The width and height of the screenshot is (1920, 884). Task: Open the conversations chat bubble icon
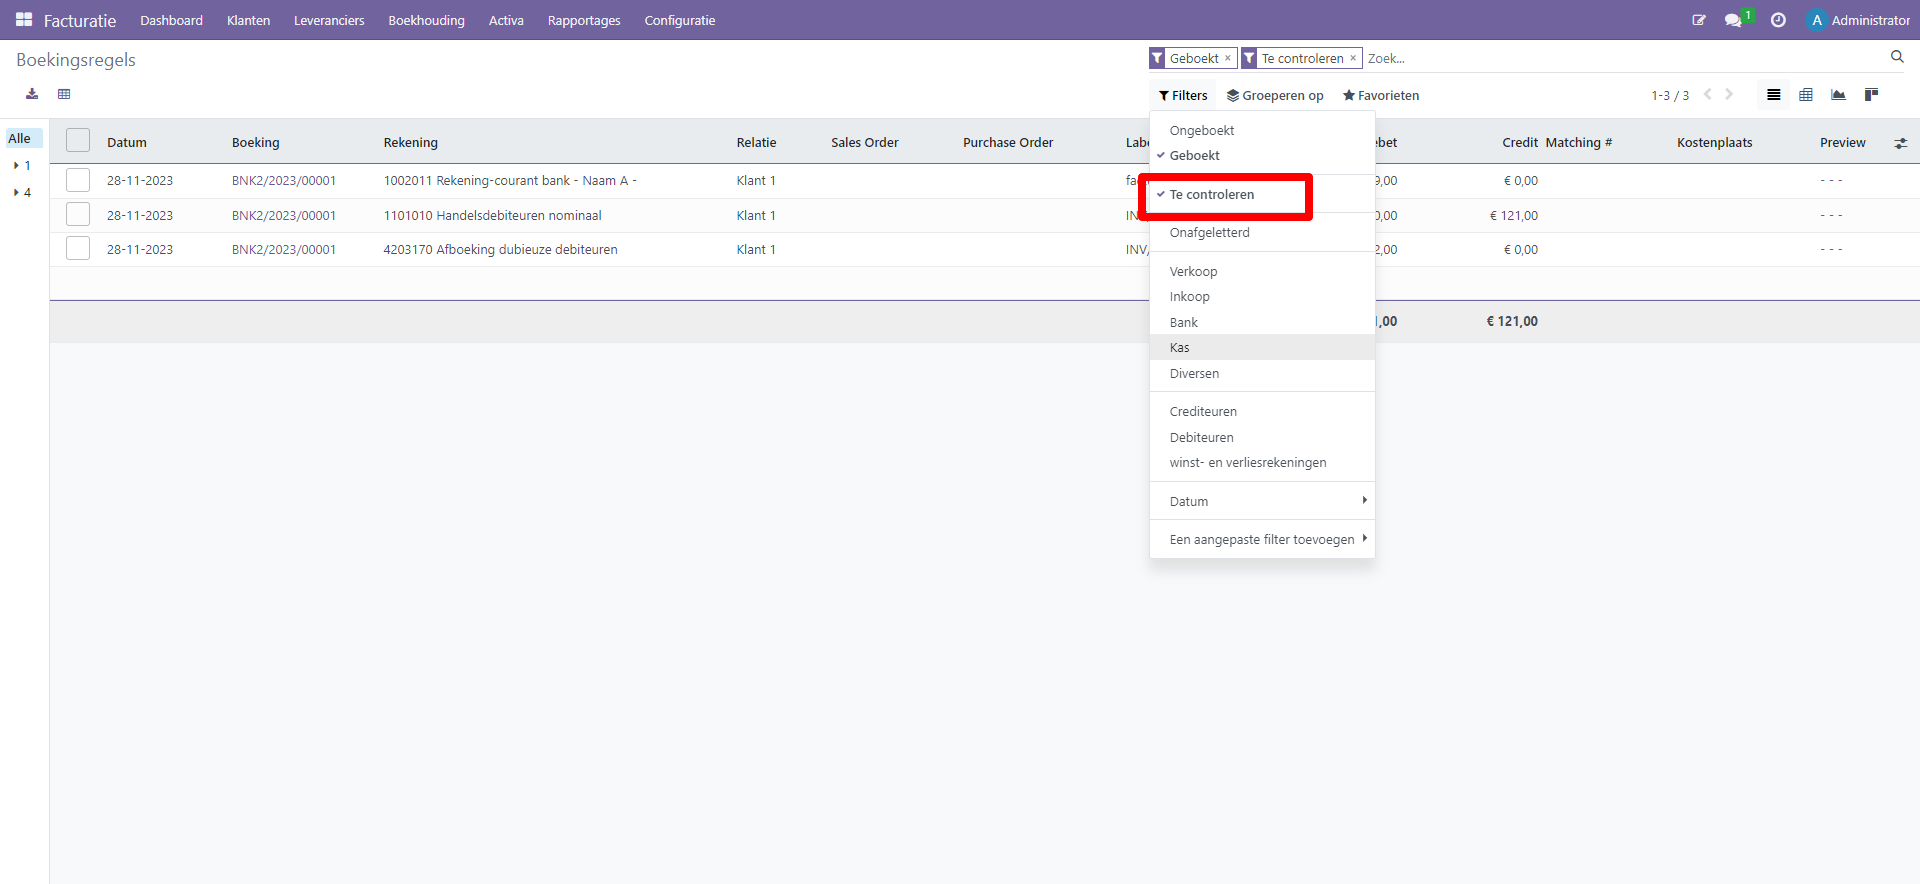[x=1733, y=20]
